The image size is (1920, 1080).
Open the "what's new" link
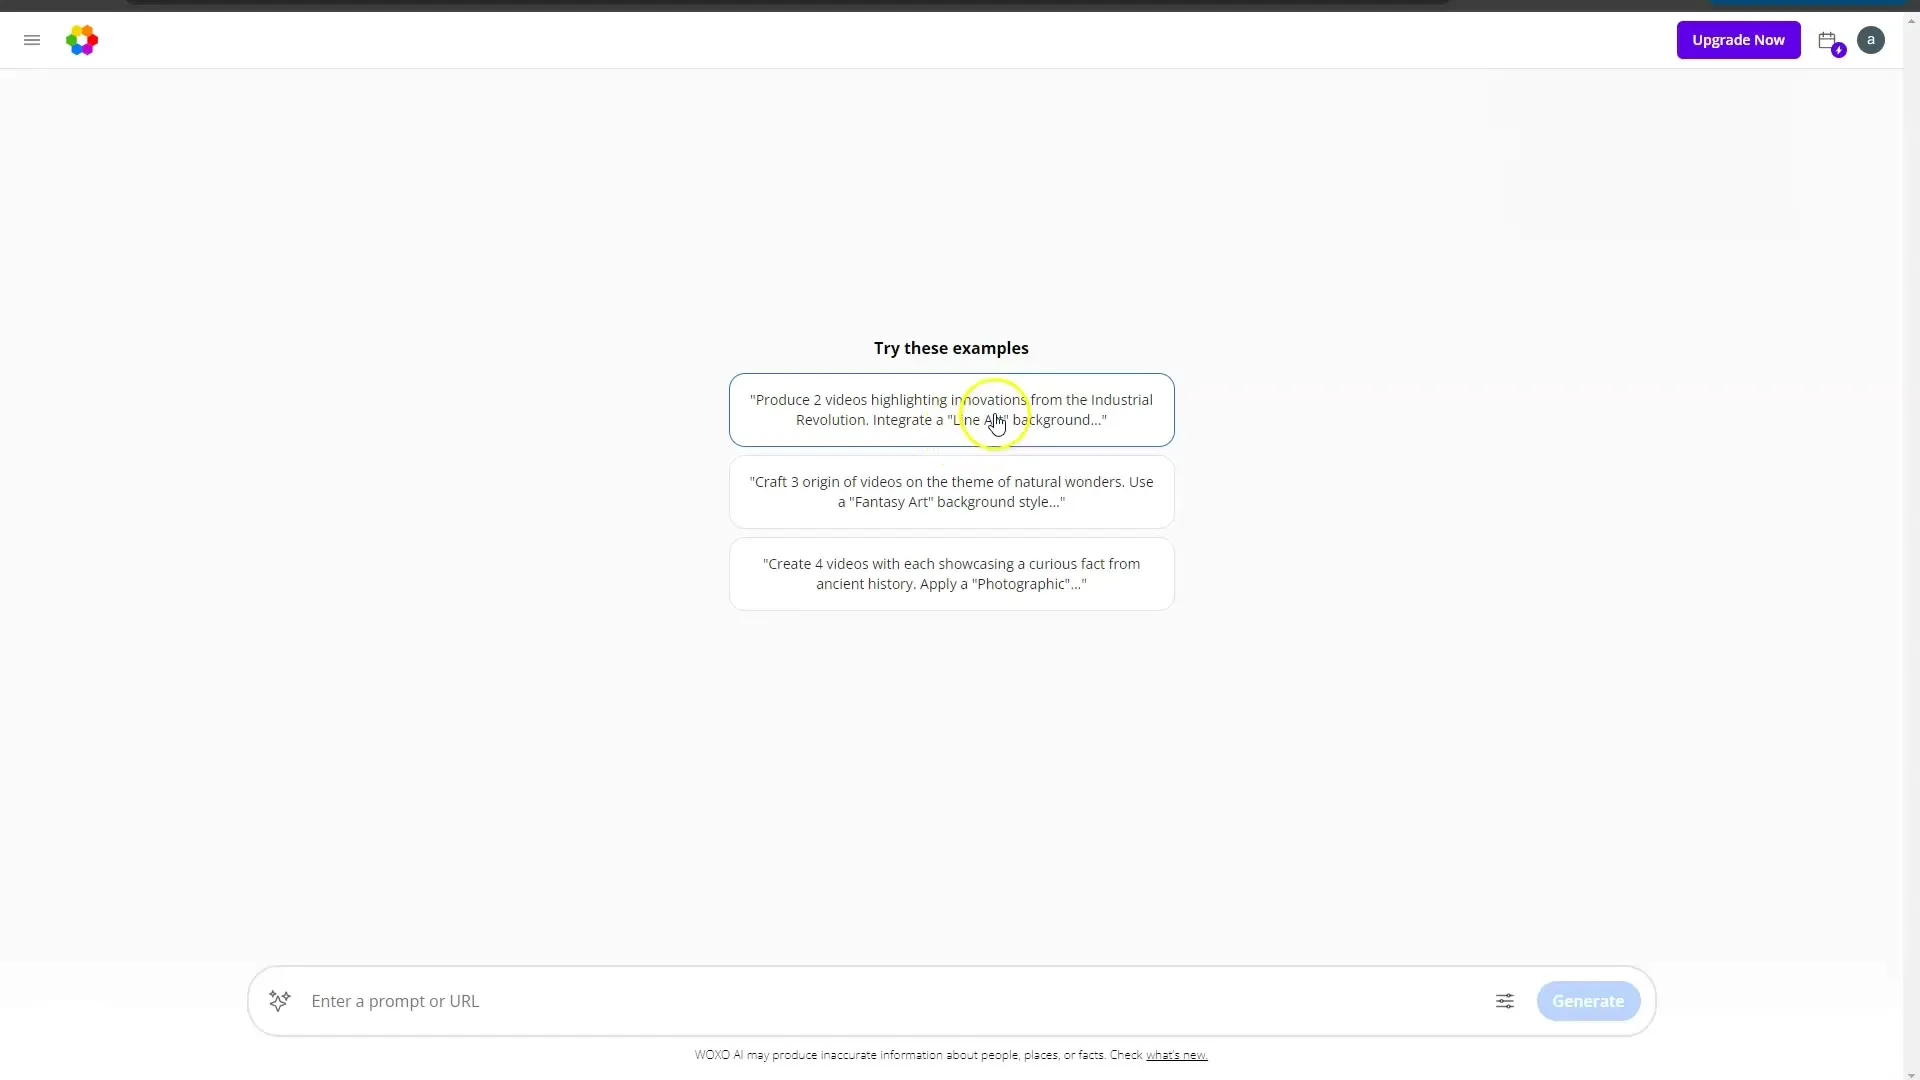tap(1177, 1055)
